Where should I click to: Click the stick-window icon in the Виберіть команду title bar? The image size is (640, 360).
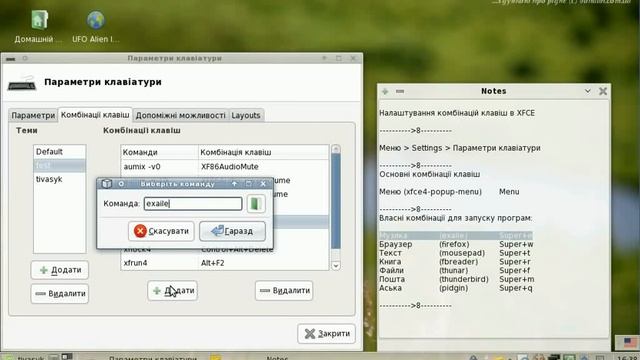[x=121, y=184]
